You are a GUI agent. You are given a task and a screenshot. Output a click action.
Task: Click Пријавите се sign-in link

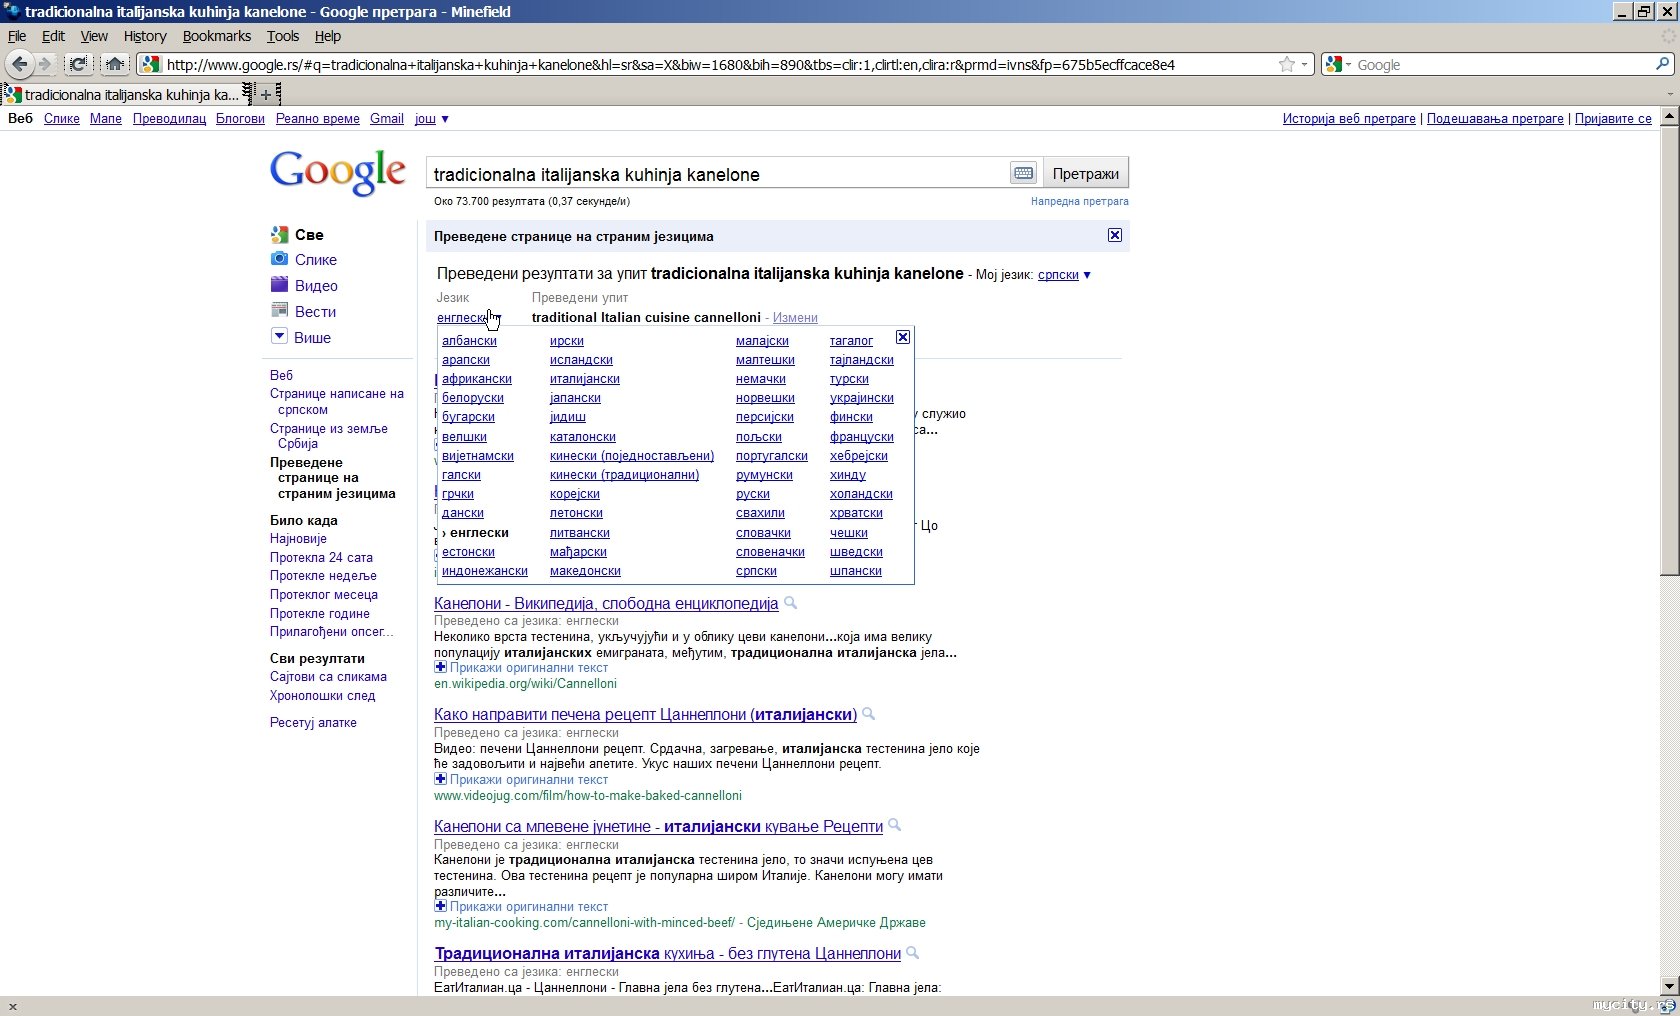(1613, 118)
